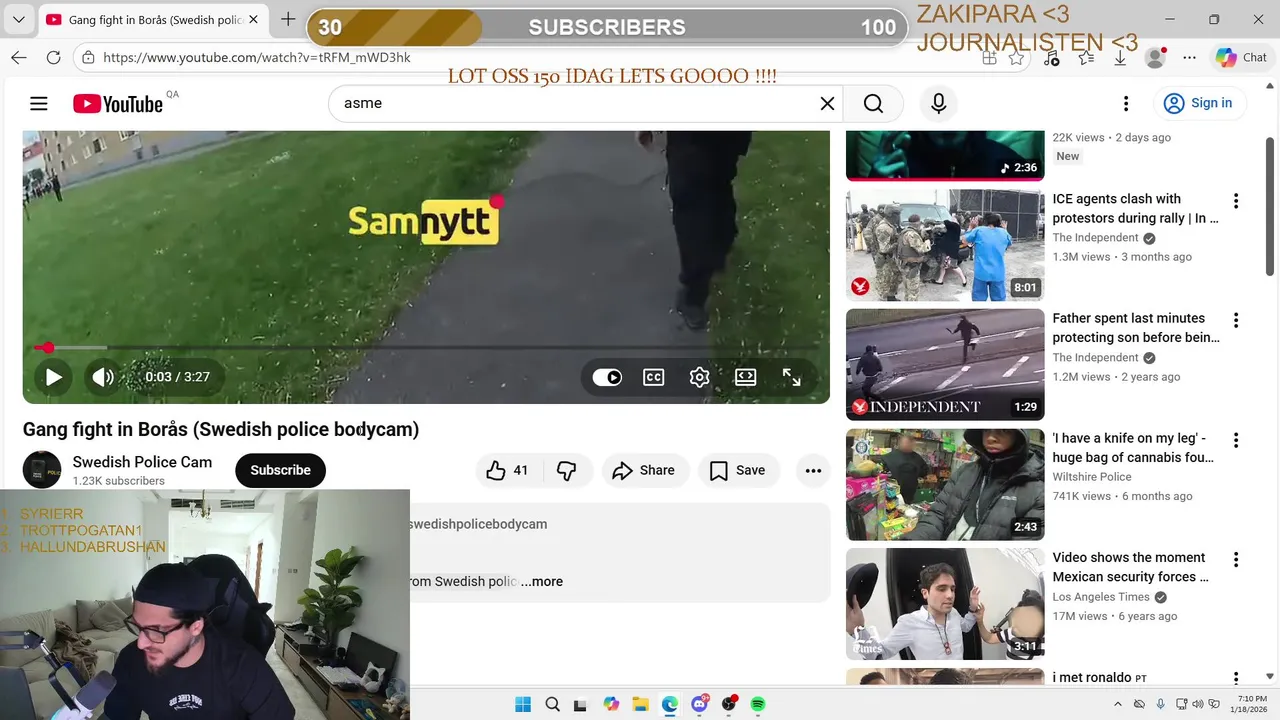
Task: Play the video
Action: pyautogui.click(x=54, y=377)
